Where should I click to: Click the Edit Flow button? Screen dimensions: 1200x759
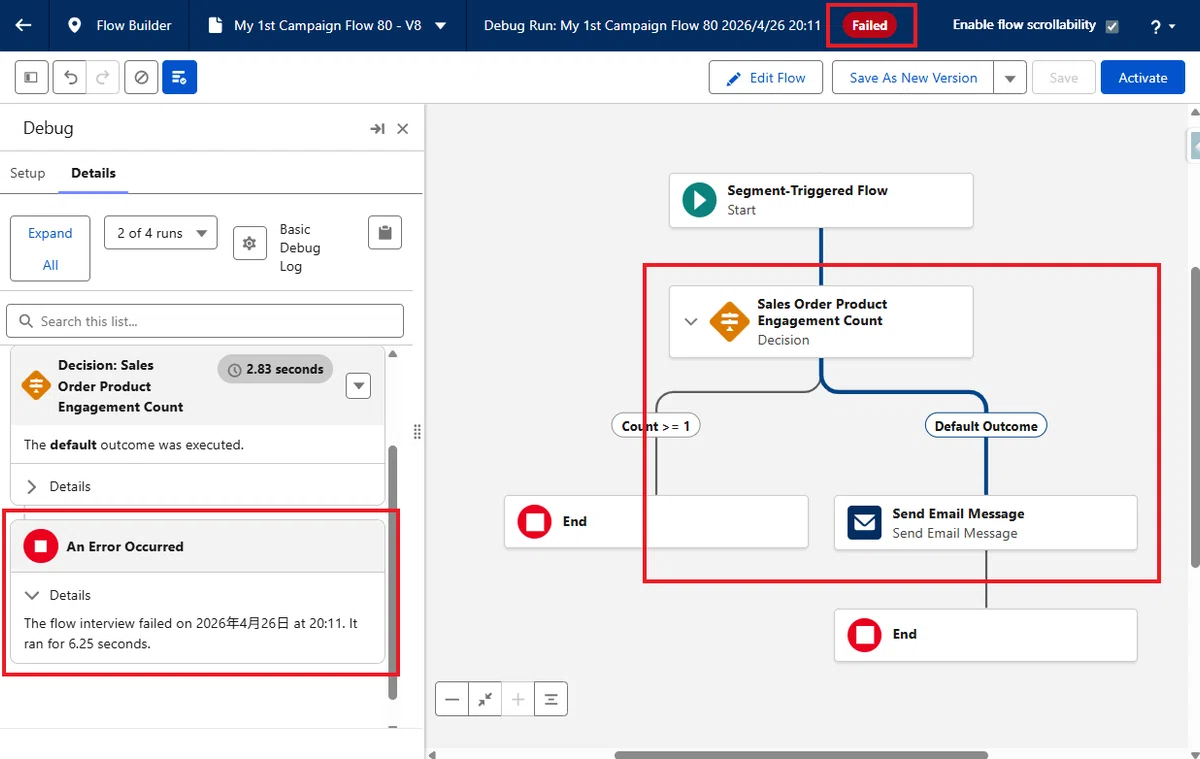[x=765, y=77]
